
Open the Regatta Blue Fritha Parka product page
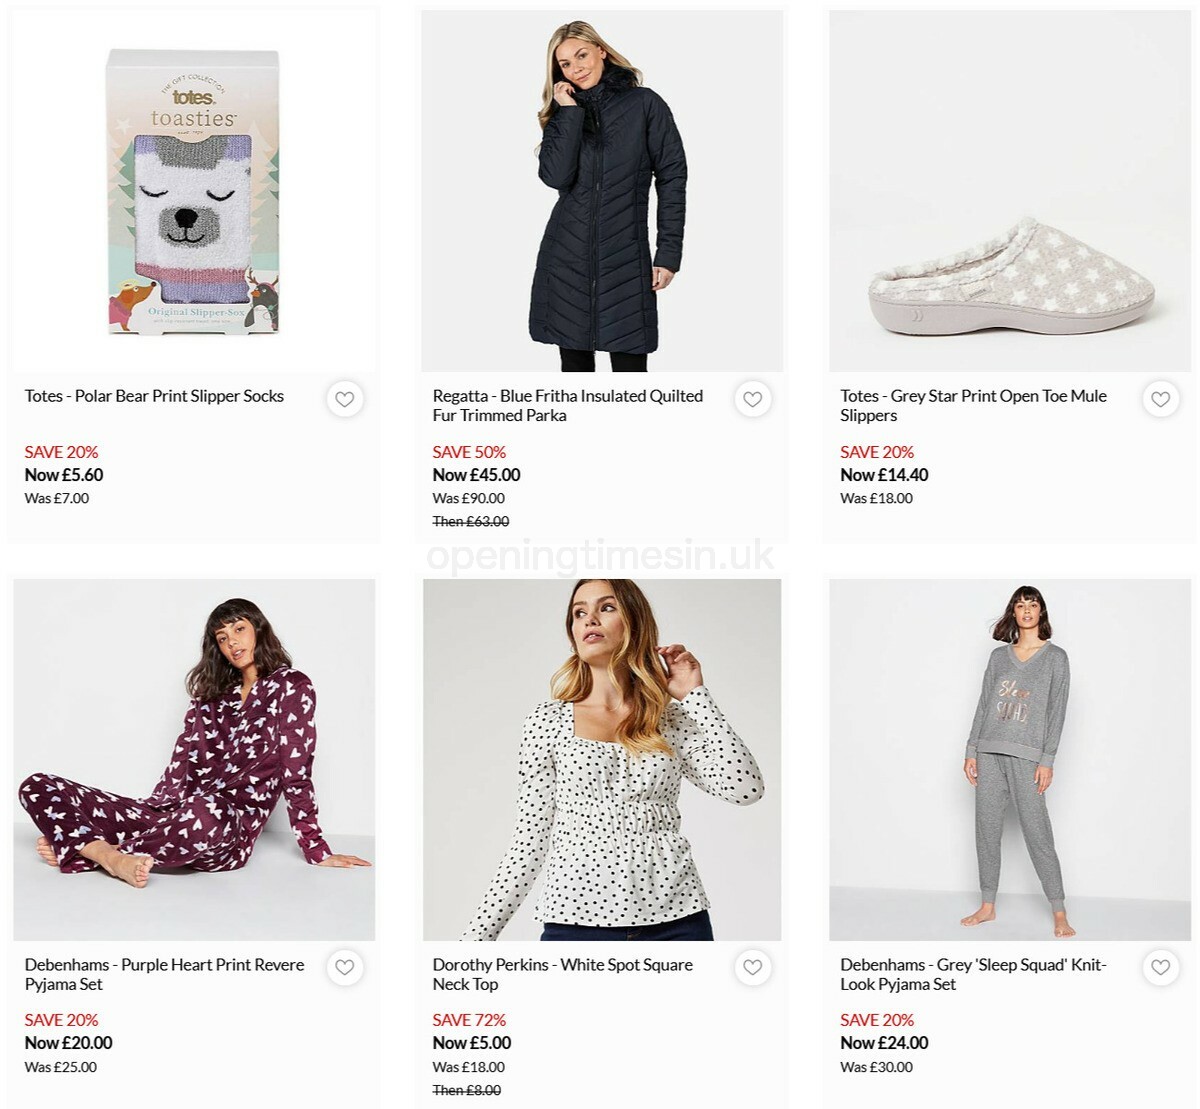566,406
